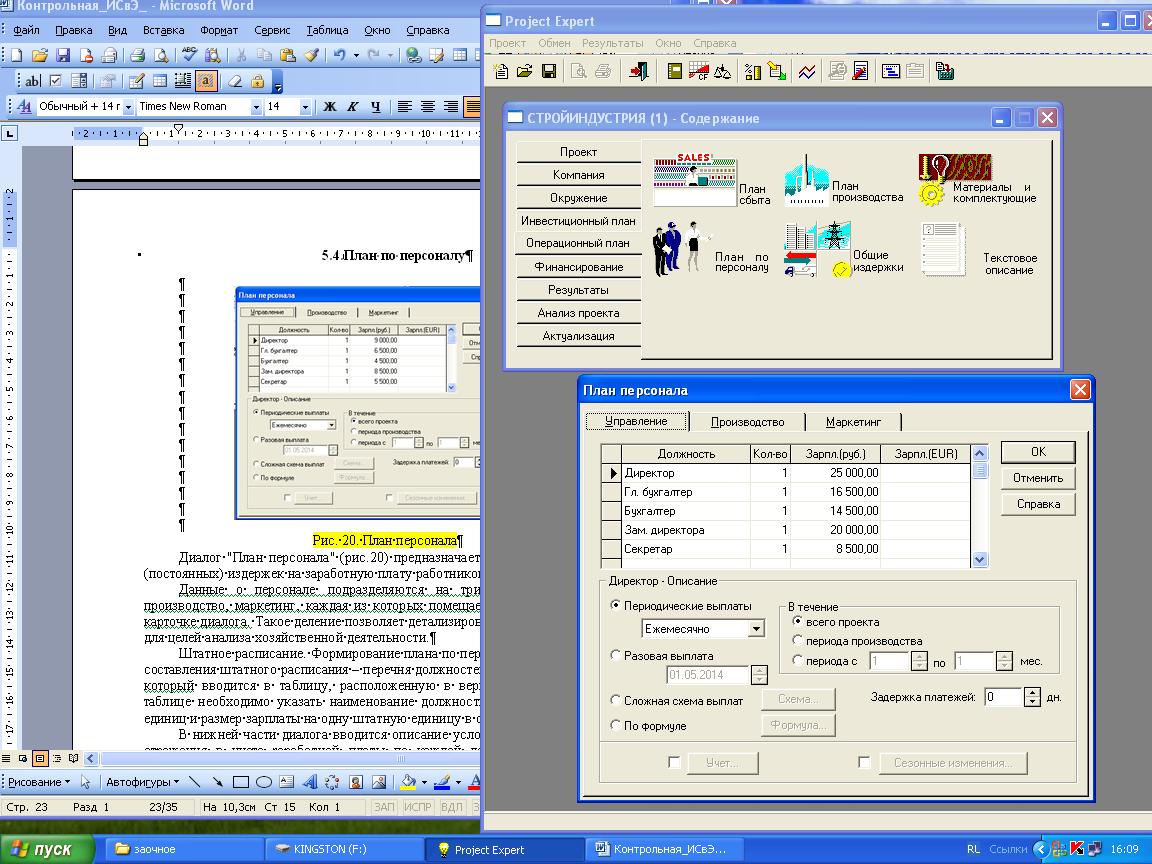This screenshot has height=864, width=1152.
Task: Open Times New Roman font dropdown
Action: tap(256, 107)
